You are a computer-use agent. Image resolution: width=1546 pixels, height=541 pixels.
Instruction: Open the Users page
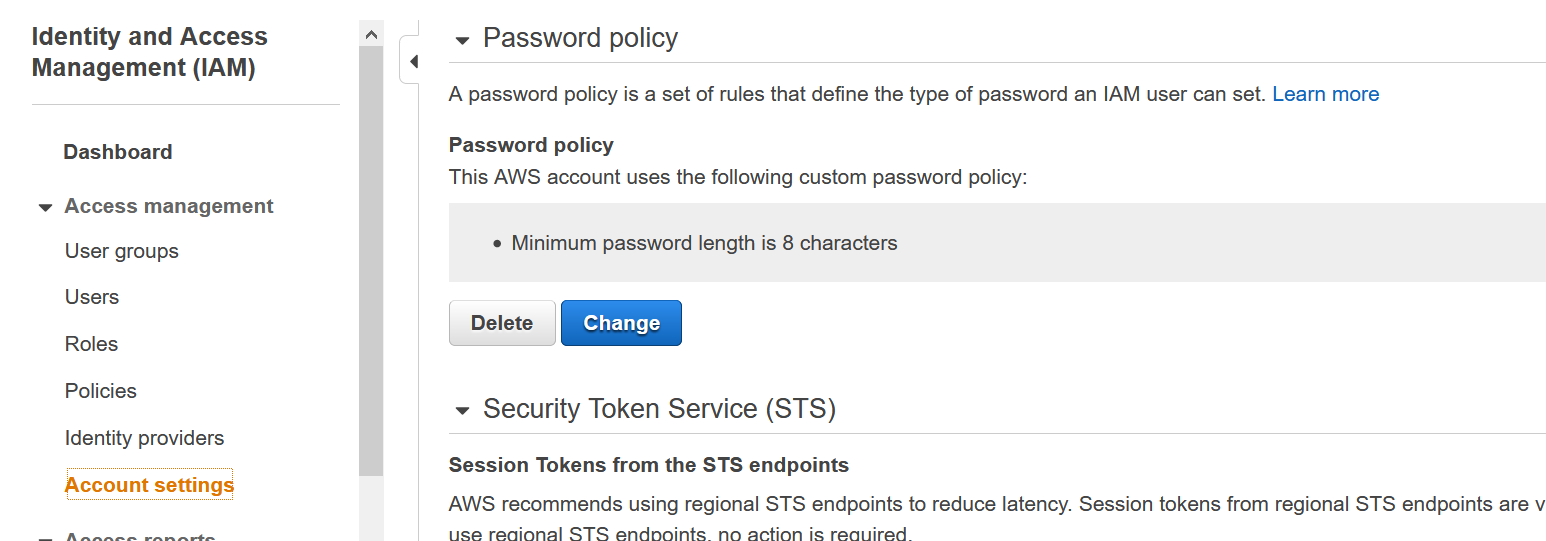pyautogui.click(x=92, y=297)
